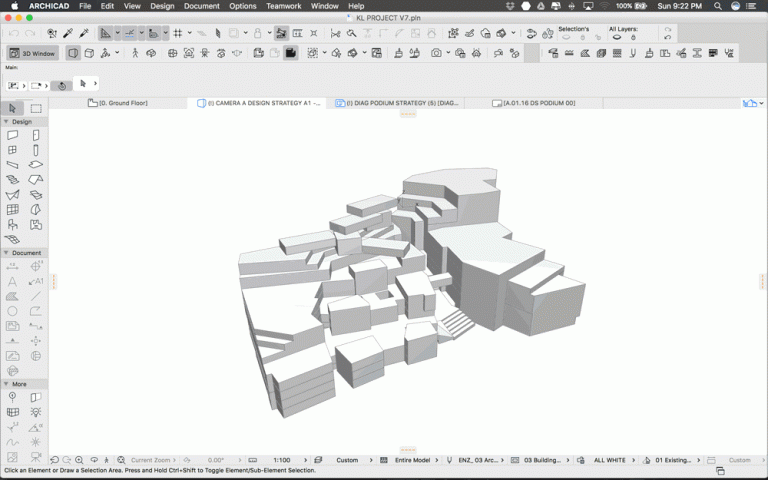Toggle the 3D Window button
Screen dimensions: 768x480
click(x=33, y=52)
